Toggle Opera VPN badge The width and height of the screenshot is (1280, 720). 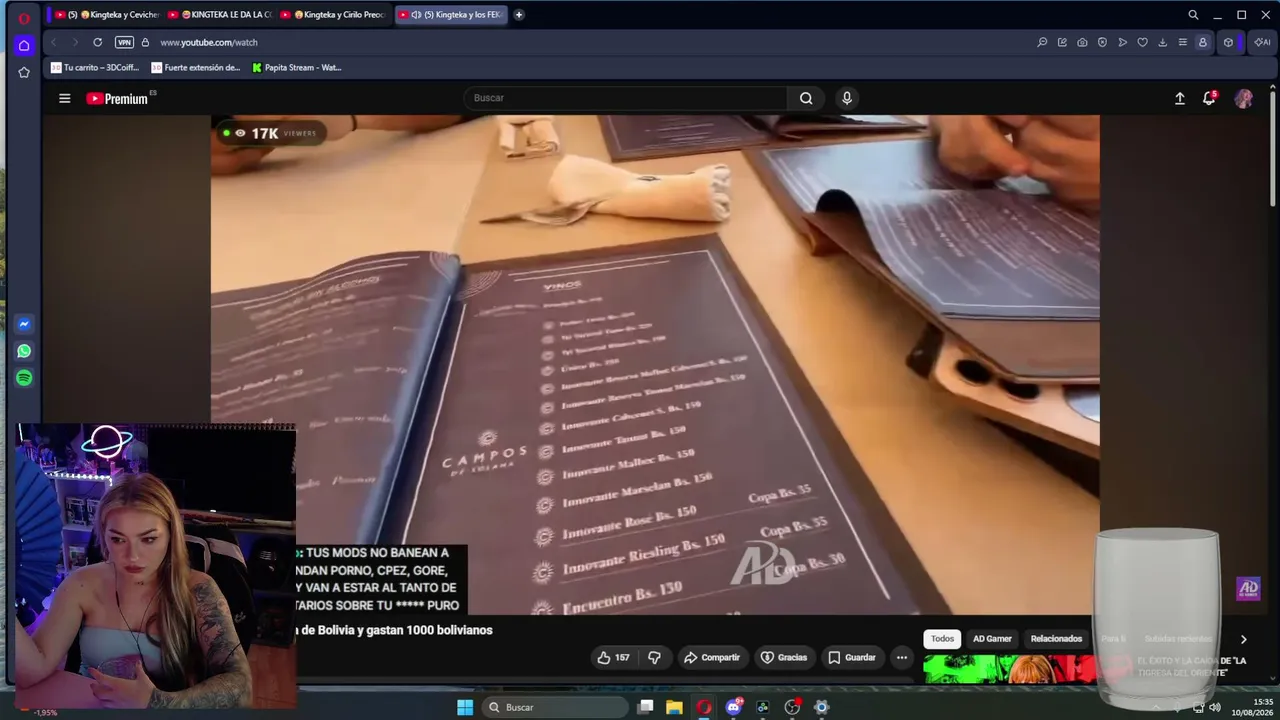coord(124,42)
